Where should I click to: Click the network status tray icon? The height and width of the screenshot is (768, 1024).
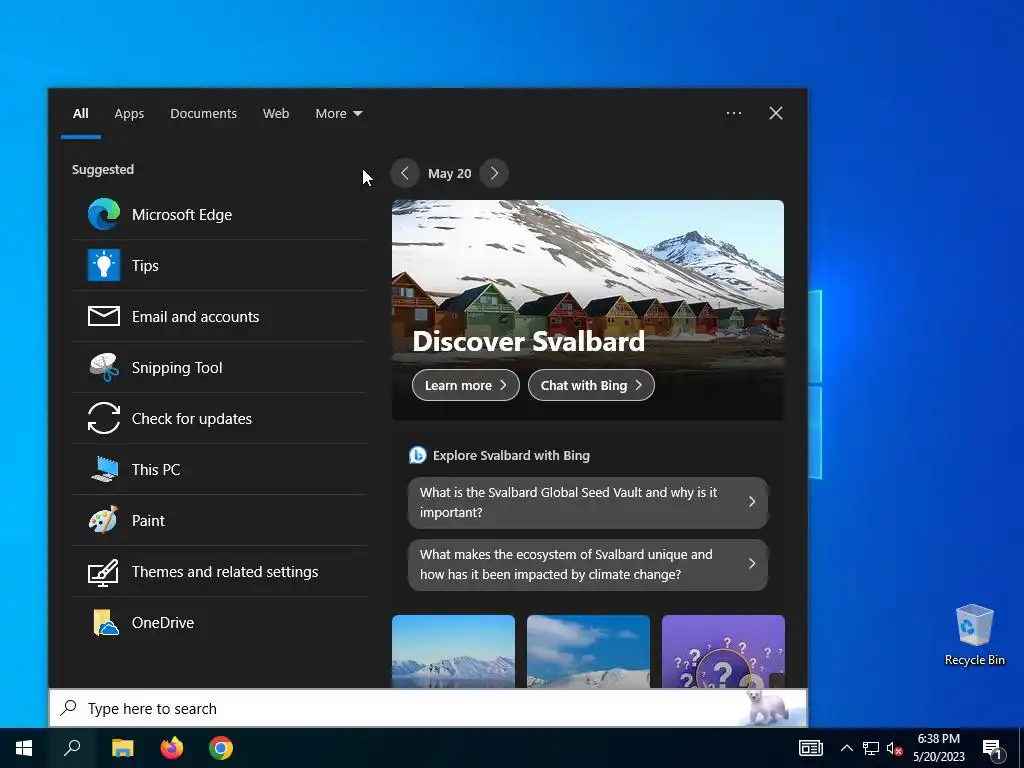coord(871,748)
